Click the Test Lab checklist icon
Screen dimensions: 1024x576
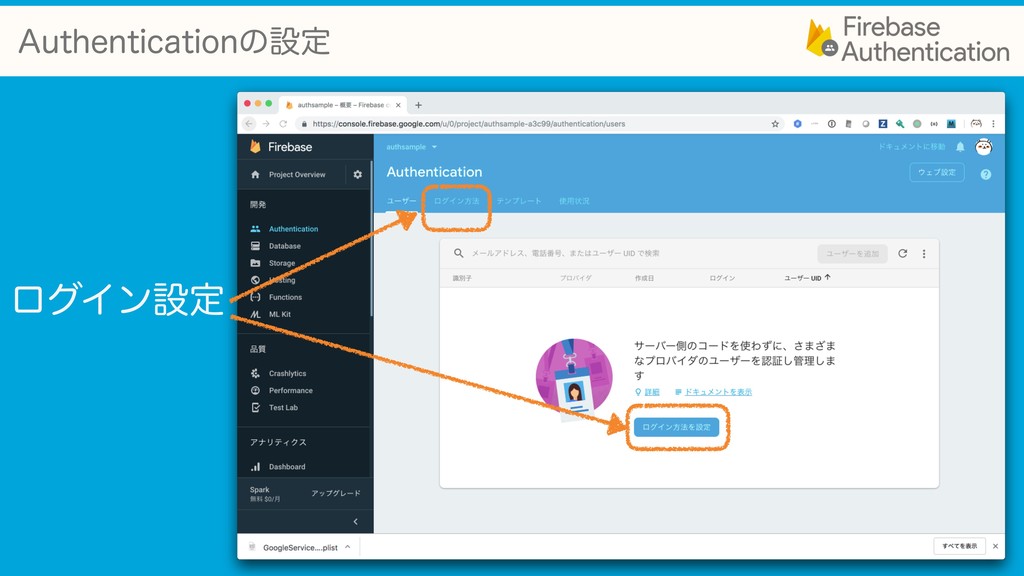255,408
